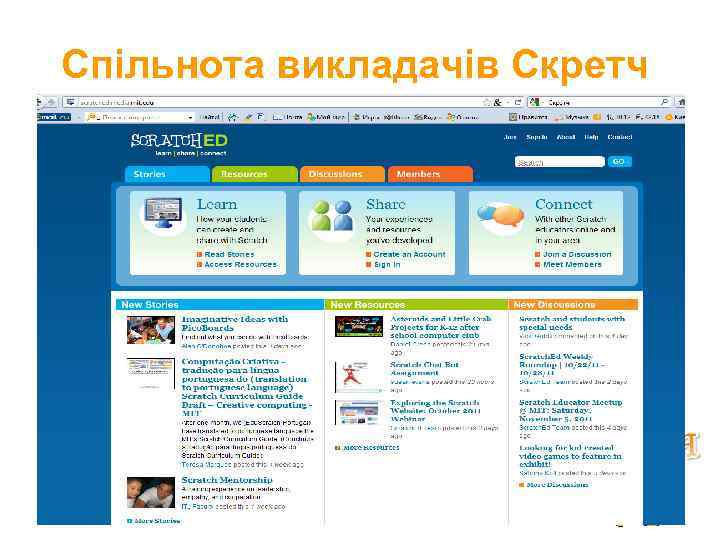Click the Join link in header

point(510,137)
